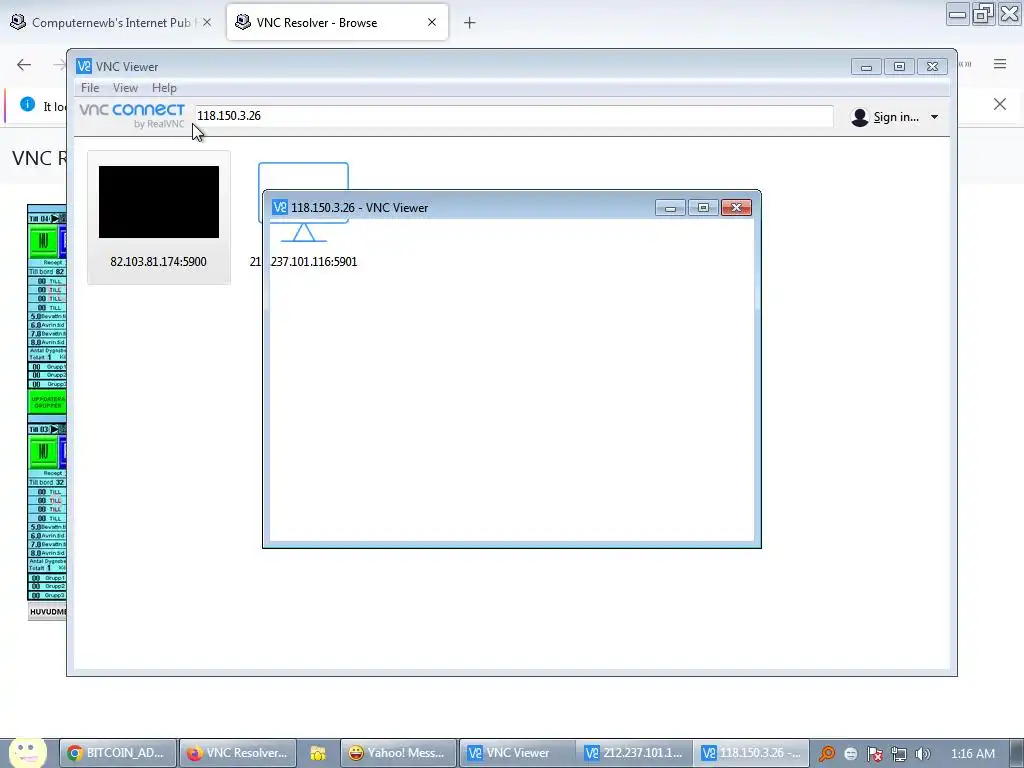Switch to VNC Viewer taskbar item
The height and width of the screenshot is (768, 1024).
[x=517, y=753]
